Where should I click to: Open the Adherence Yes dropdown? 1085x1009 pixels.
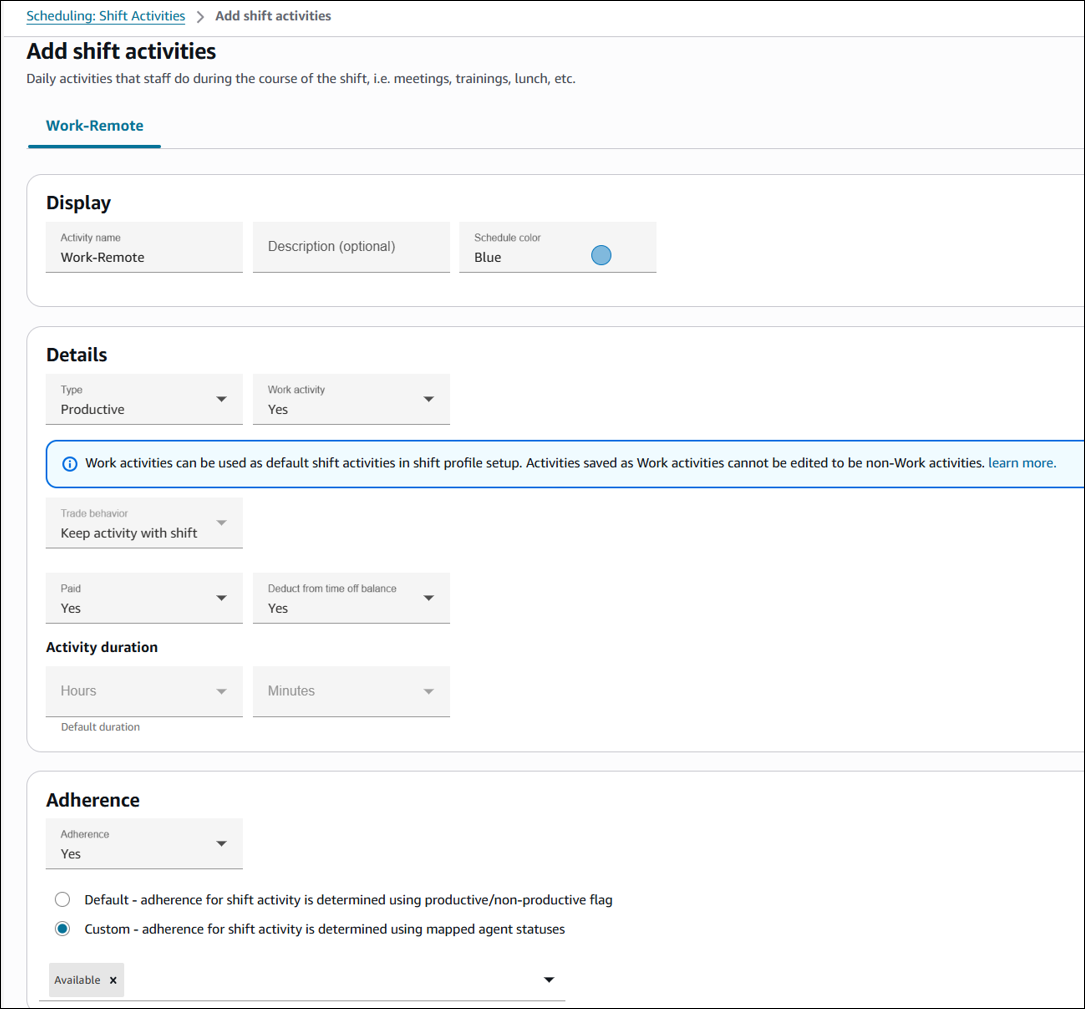click(x=144, y=845)
